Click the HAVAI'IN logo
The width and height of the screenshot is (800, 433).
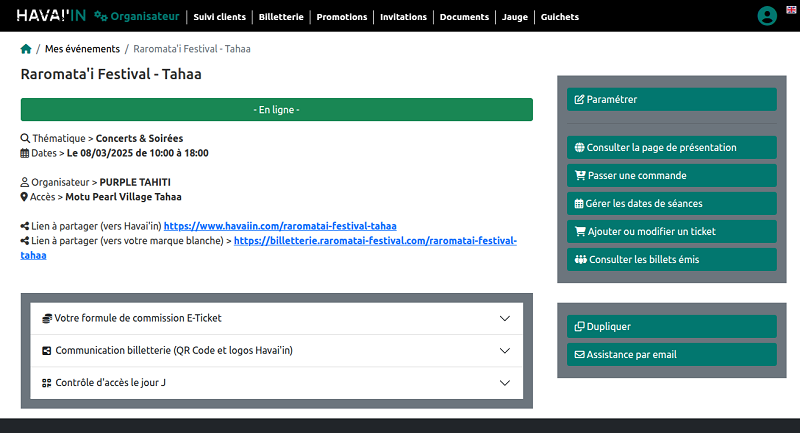coord(50,16)
